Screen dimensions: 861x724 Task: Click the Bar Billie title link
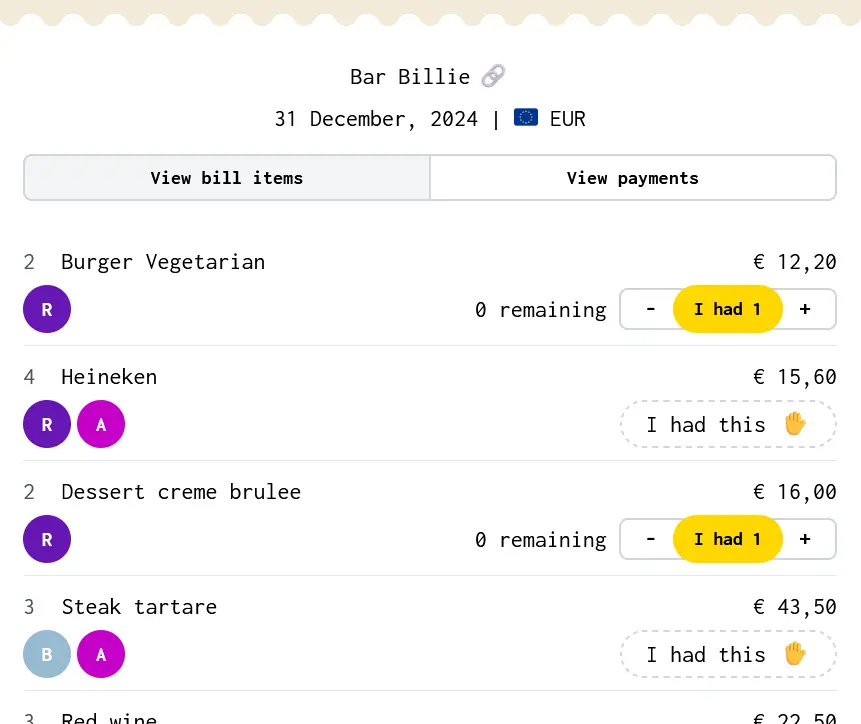pos(409,76)
